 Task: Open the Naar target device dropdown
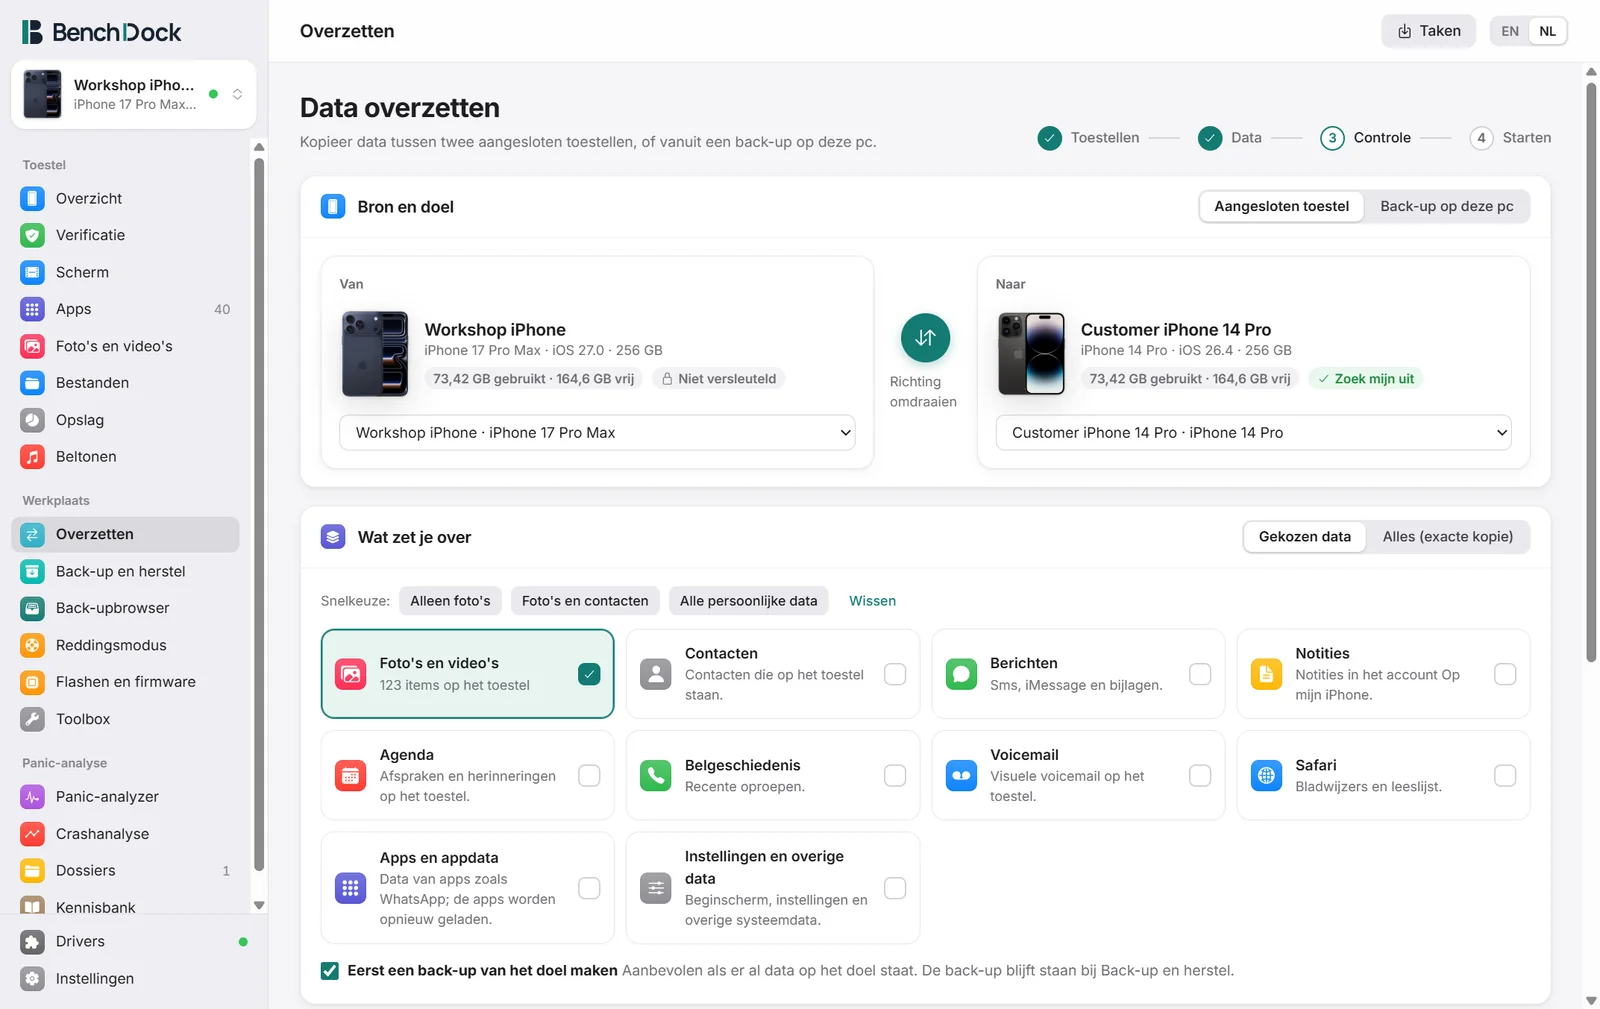tap(1253, 433)
